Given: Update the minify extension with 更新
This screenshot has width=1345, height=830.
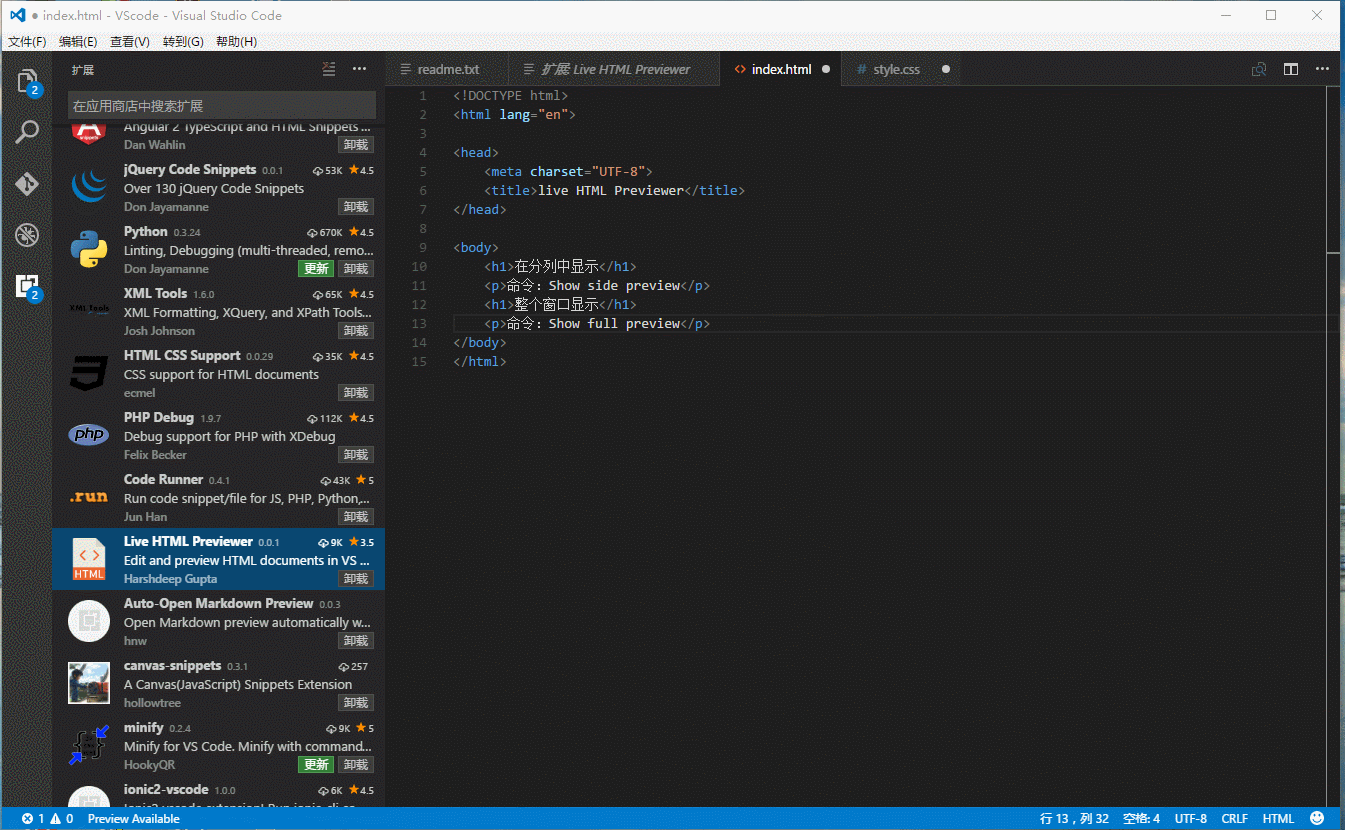Looking at the screenshot, I should (316, 765).
